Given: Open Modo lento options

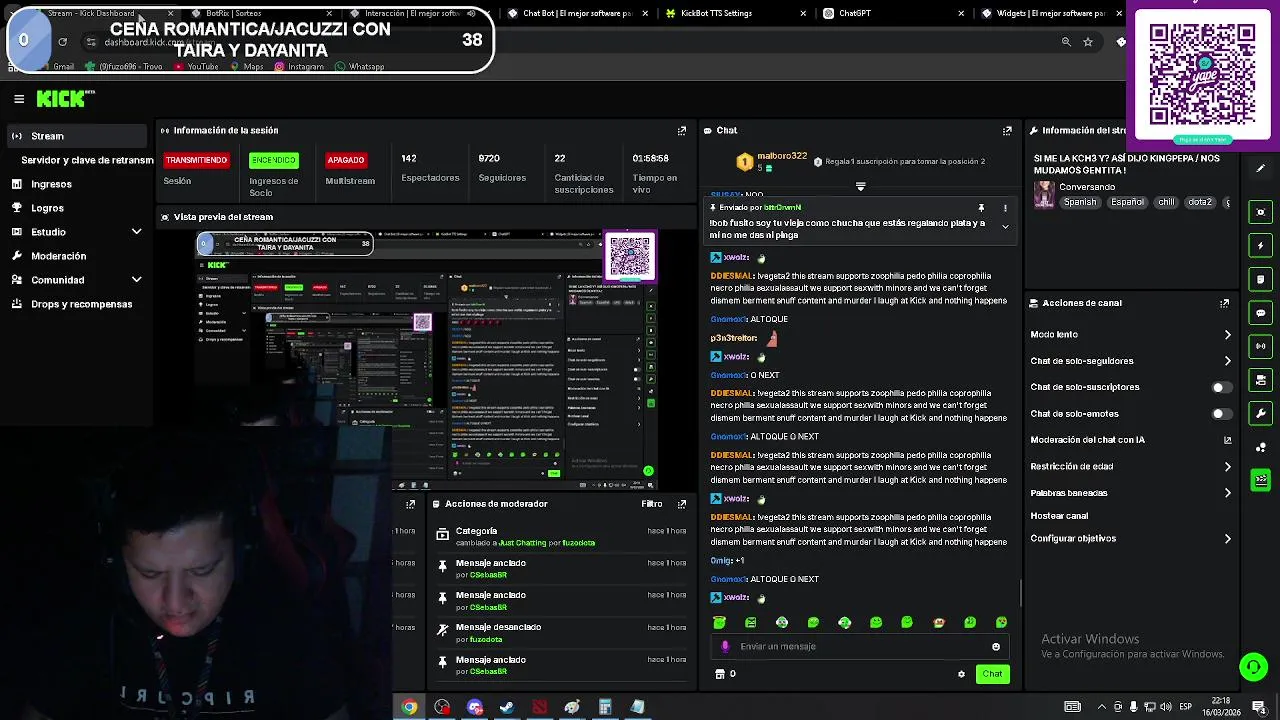Looking at the screenshot, I should 1130,335.
